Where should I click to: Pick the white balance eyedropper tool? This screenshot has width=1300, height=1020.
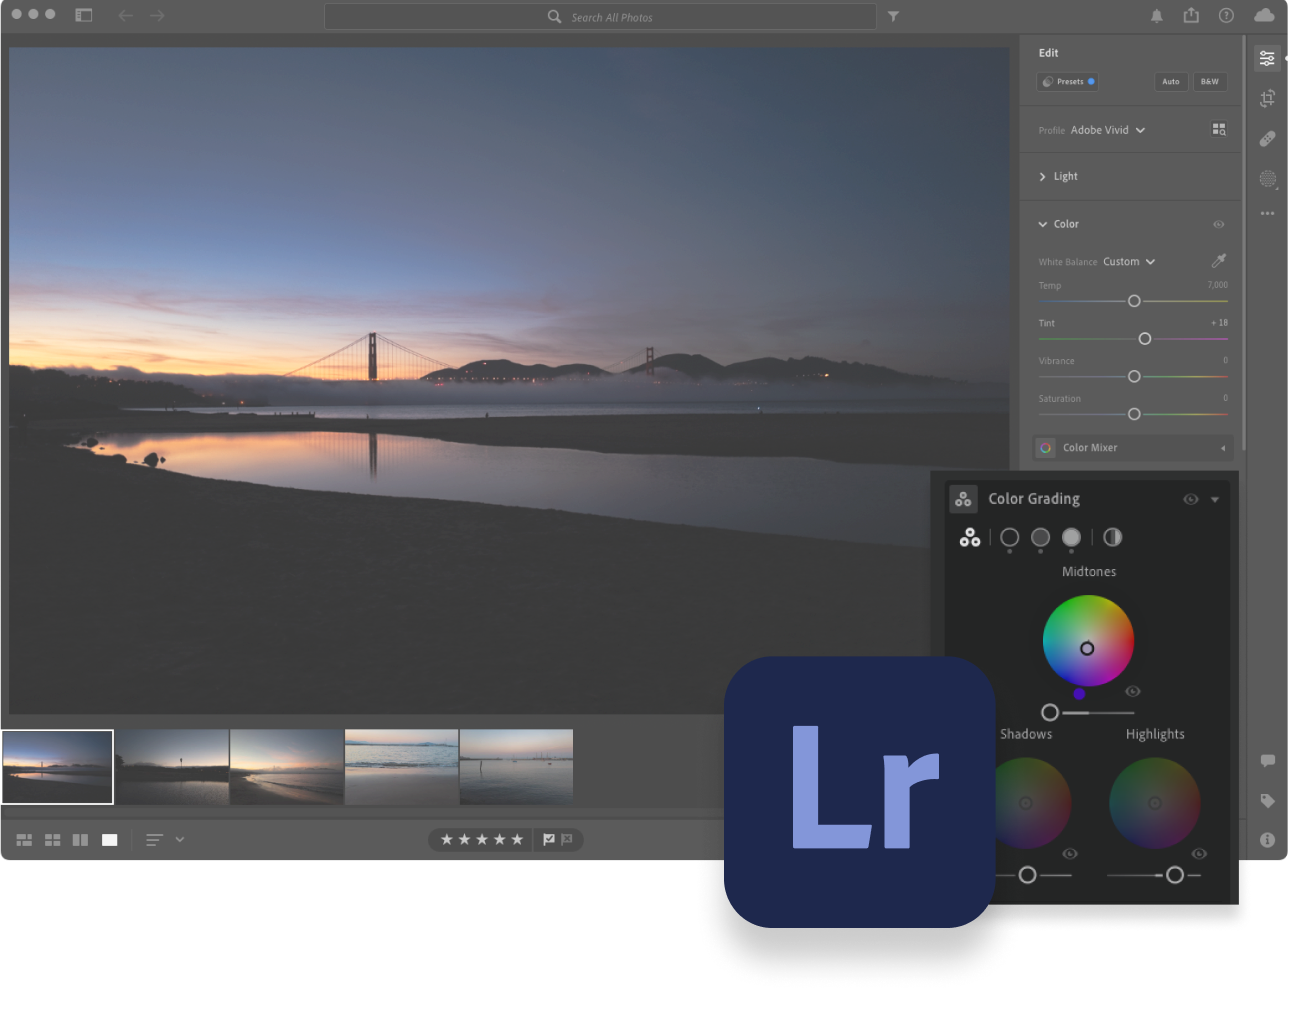pos(1218,261)
